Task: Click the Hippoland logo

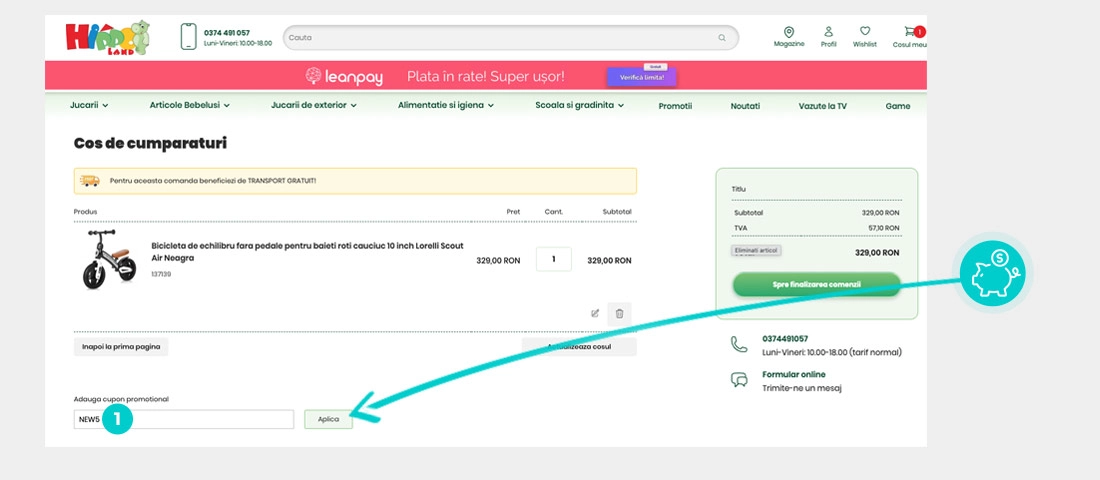Action: (x=107, y=37)
